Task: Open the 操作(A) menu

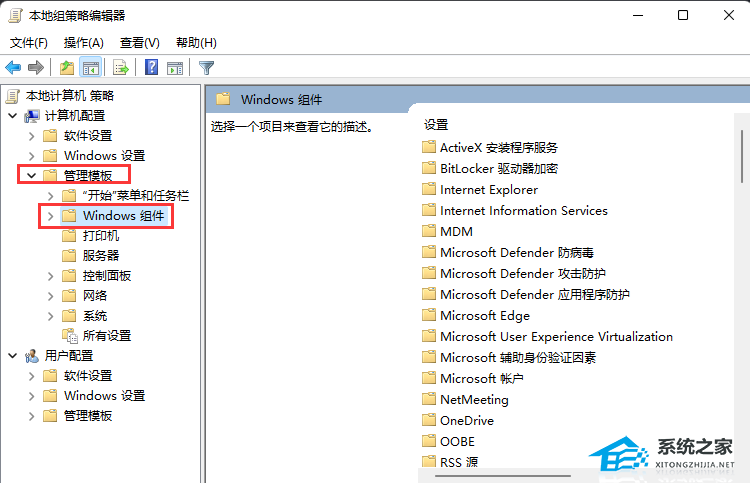Action: (83, 43)
